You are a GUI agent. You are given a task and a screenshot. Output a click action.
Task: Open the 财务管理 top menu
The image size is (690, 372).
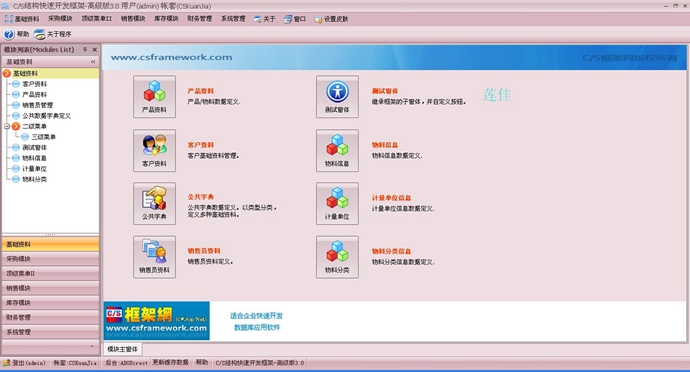point(200,18)
